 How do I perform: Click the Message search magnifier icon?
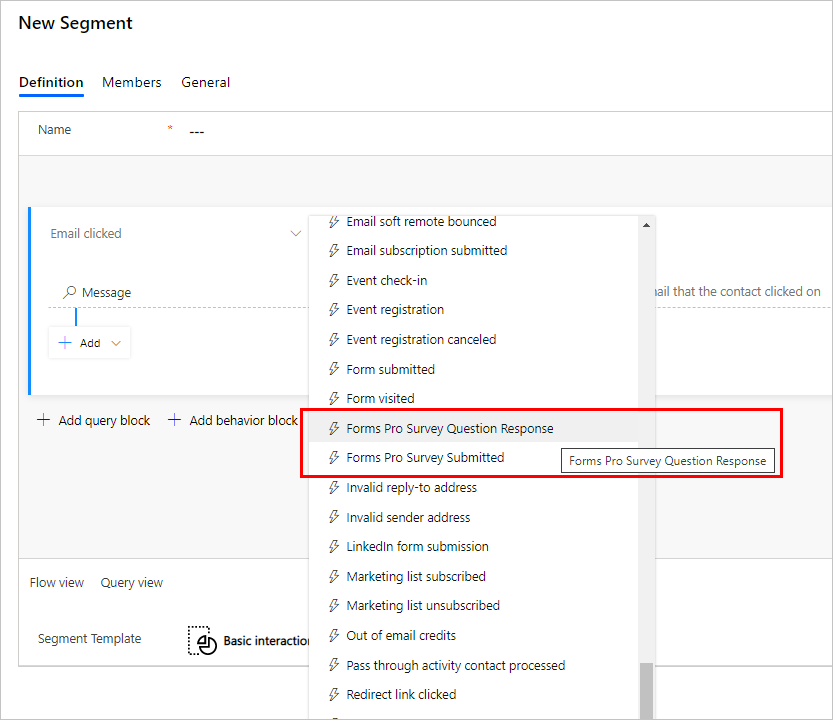pos(70,292)
